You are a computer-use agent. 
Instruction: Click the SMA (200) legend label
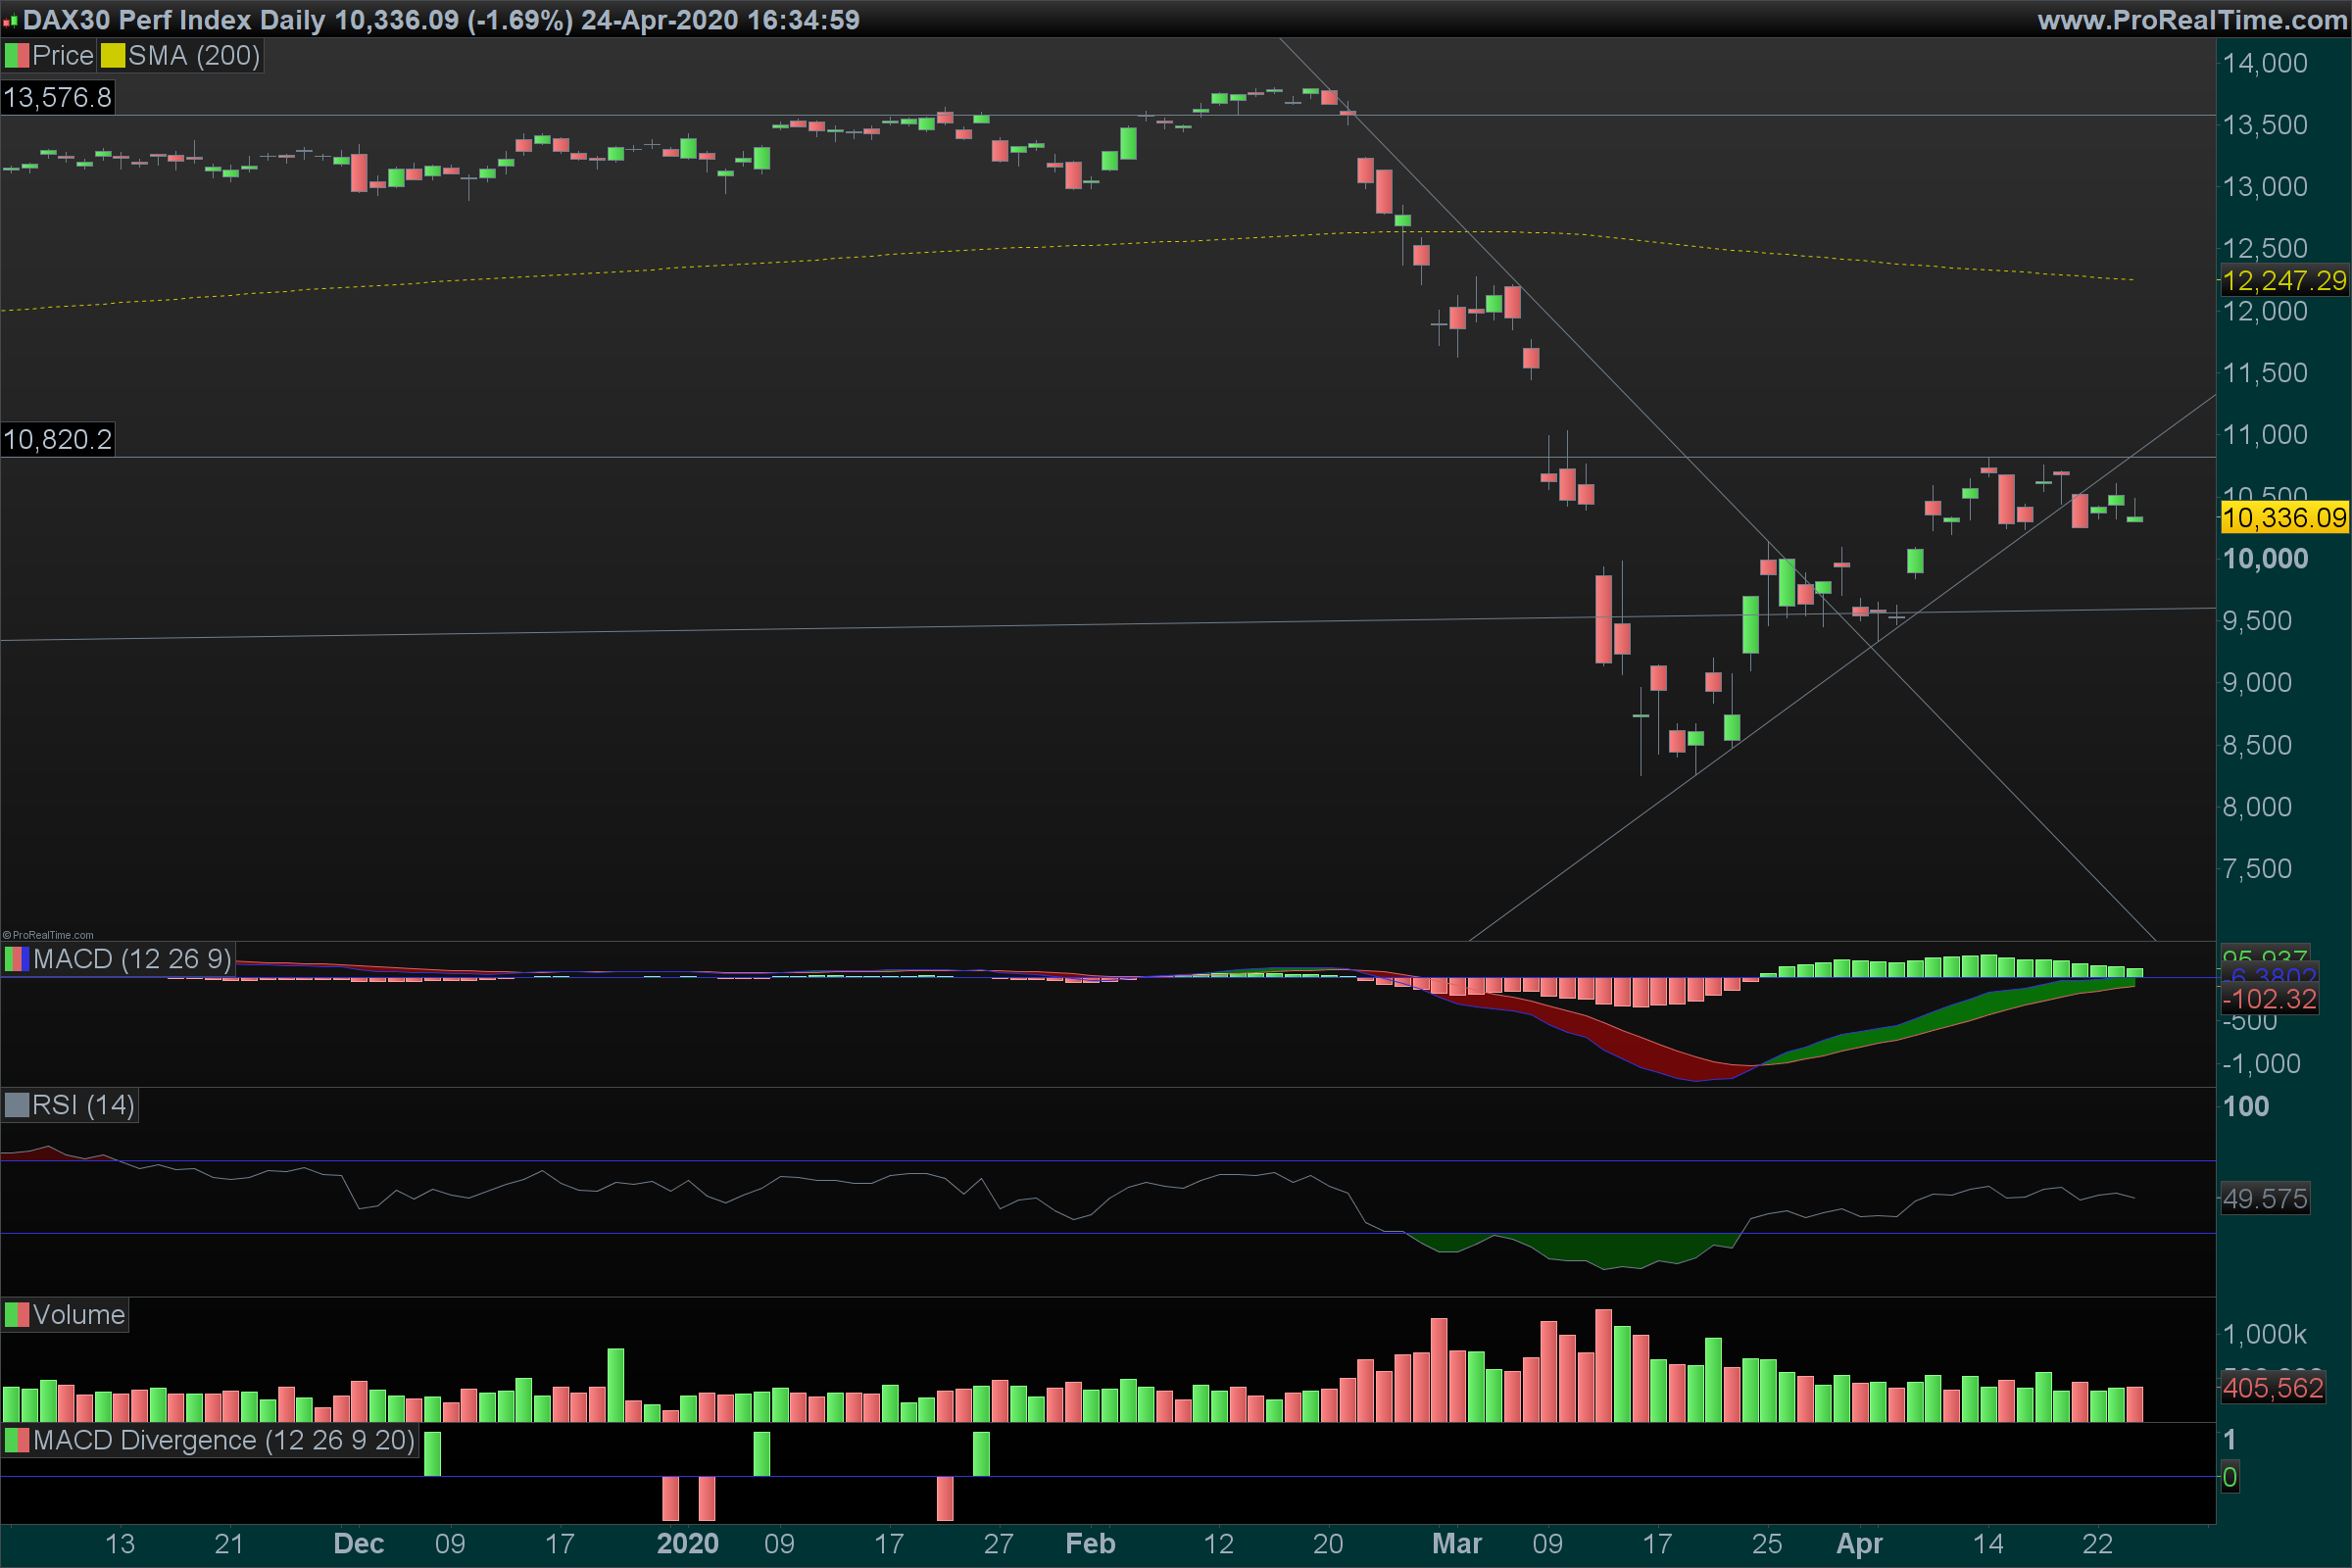(194, 56)
